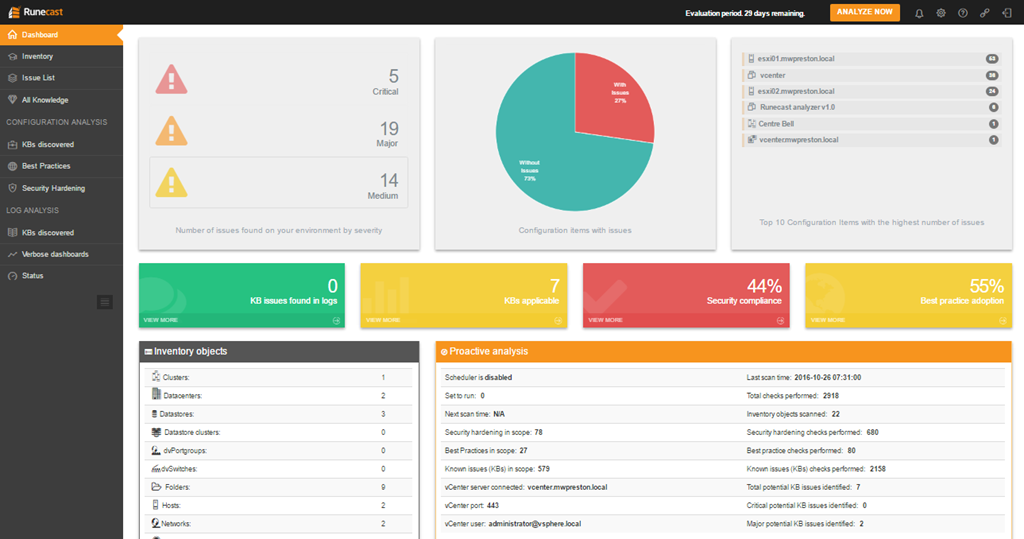
Task: Click the Medium issues count 14
Action: 389,180
